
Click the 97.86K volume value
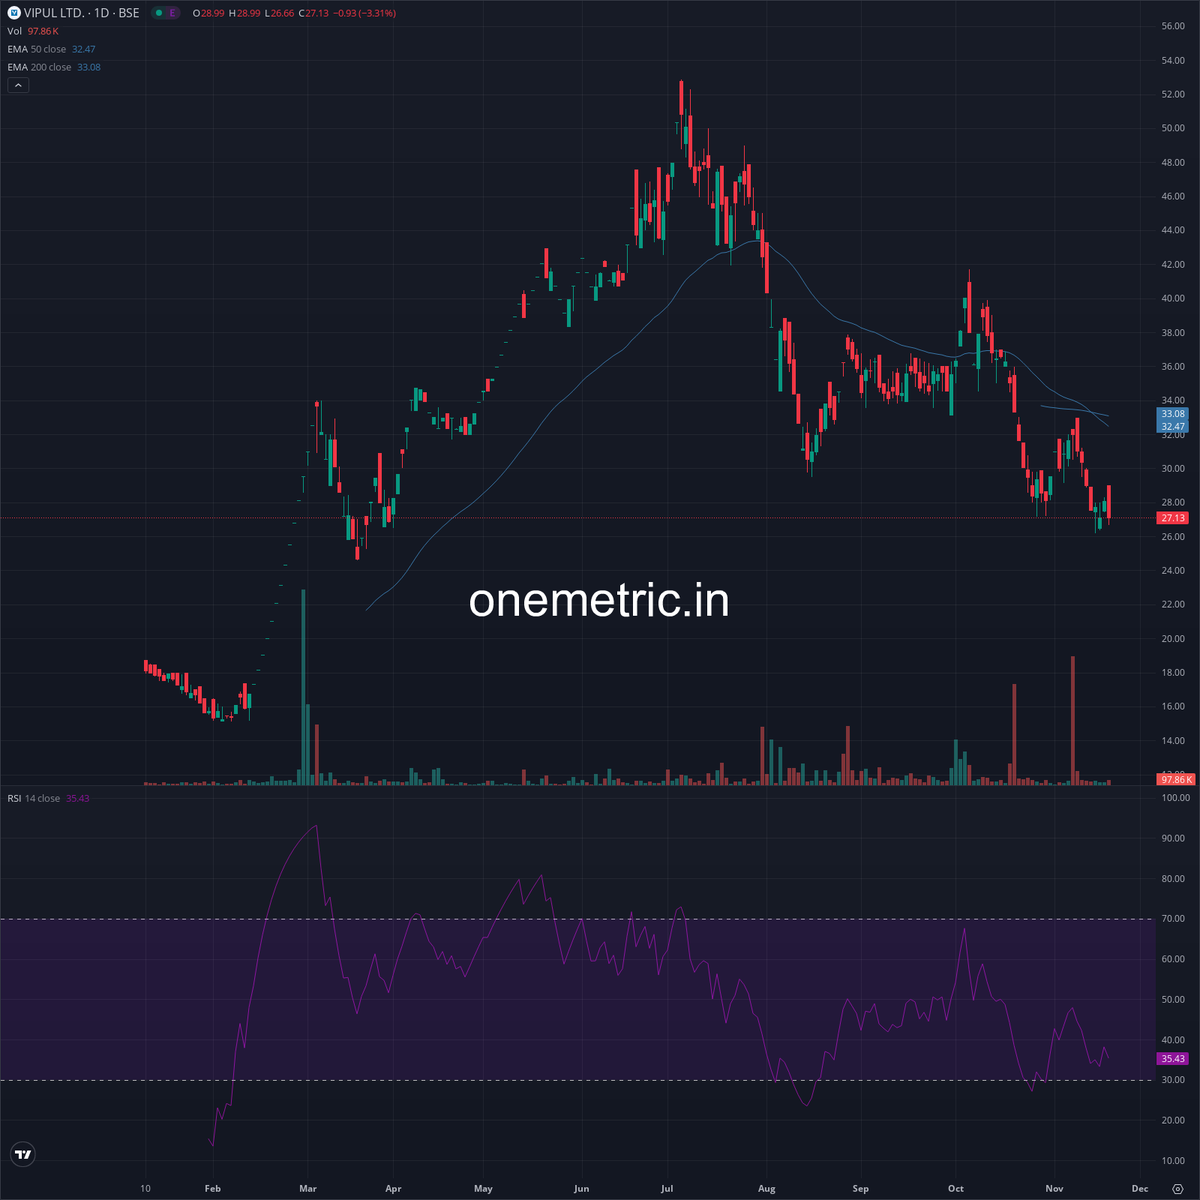tap(43, 30)
